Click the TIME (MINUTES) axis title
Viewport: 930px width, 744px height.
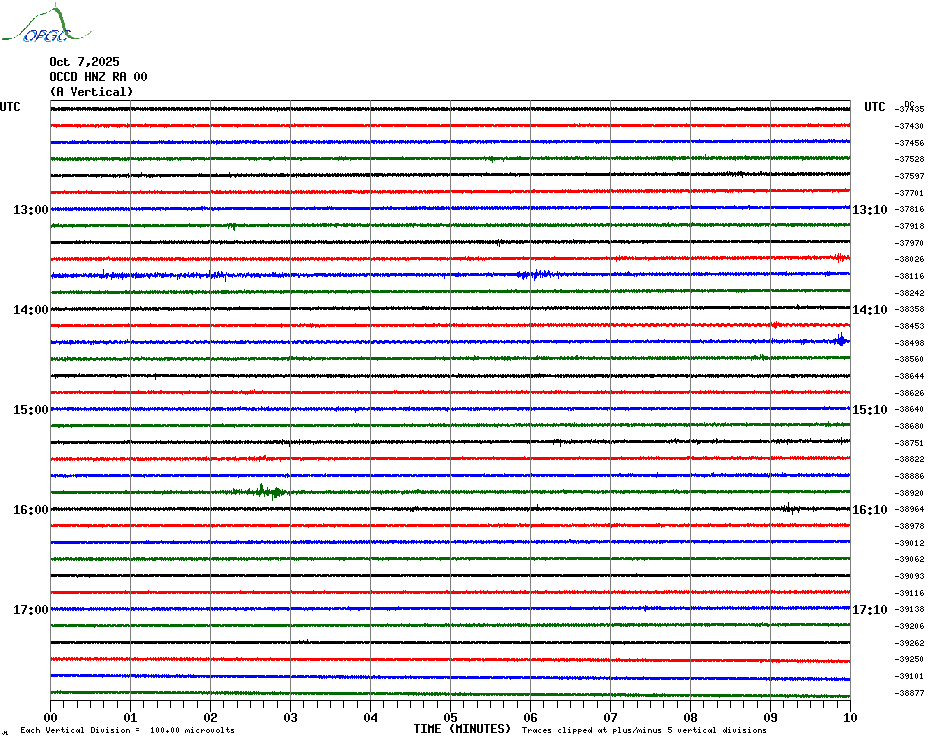pos(462,729)
